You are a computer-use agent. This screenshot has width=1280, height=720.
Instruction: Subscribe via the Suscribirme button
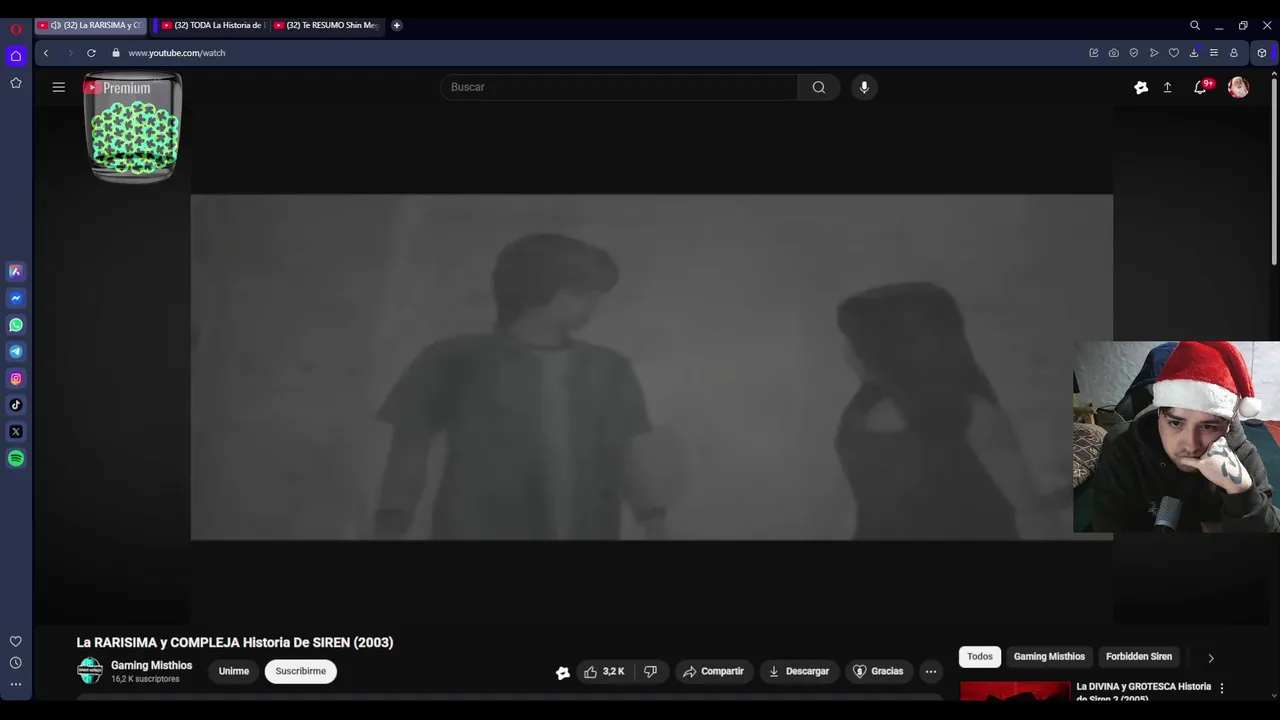click(301, 672)
